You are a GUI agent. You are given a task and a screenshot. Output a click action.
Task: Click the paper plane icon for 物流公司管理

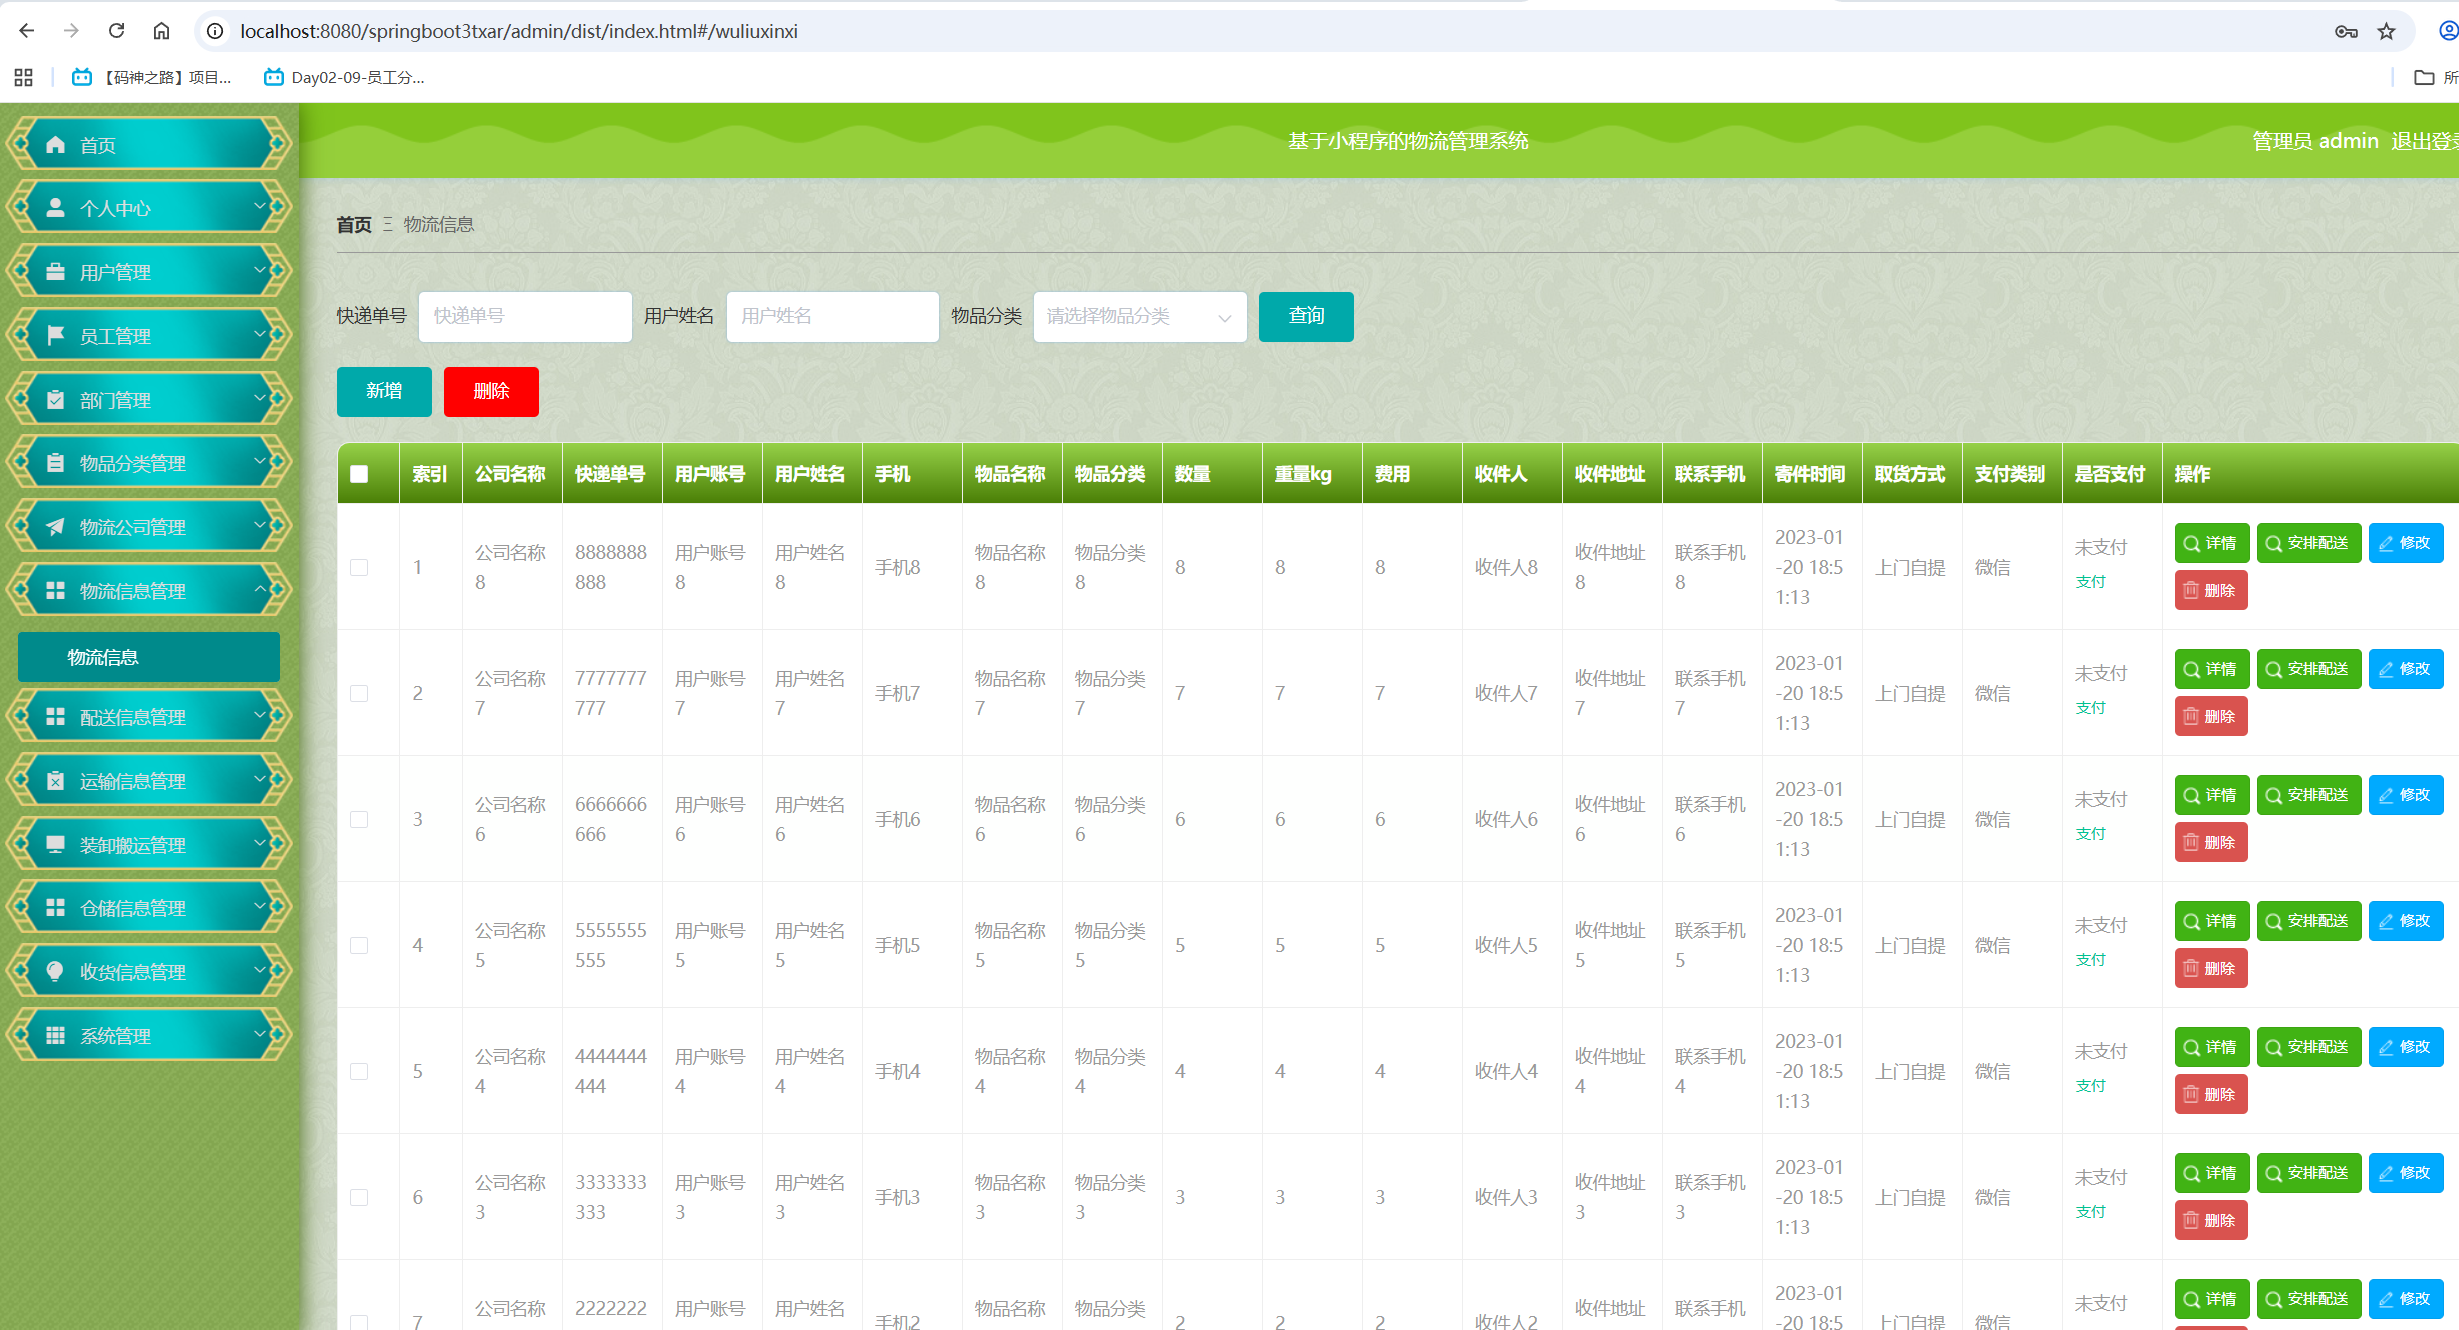(56, 526)
